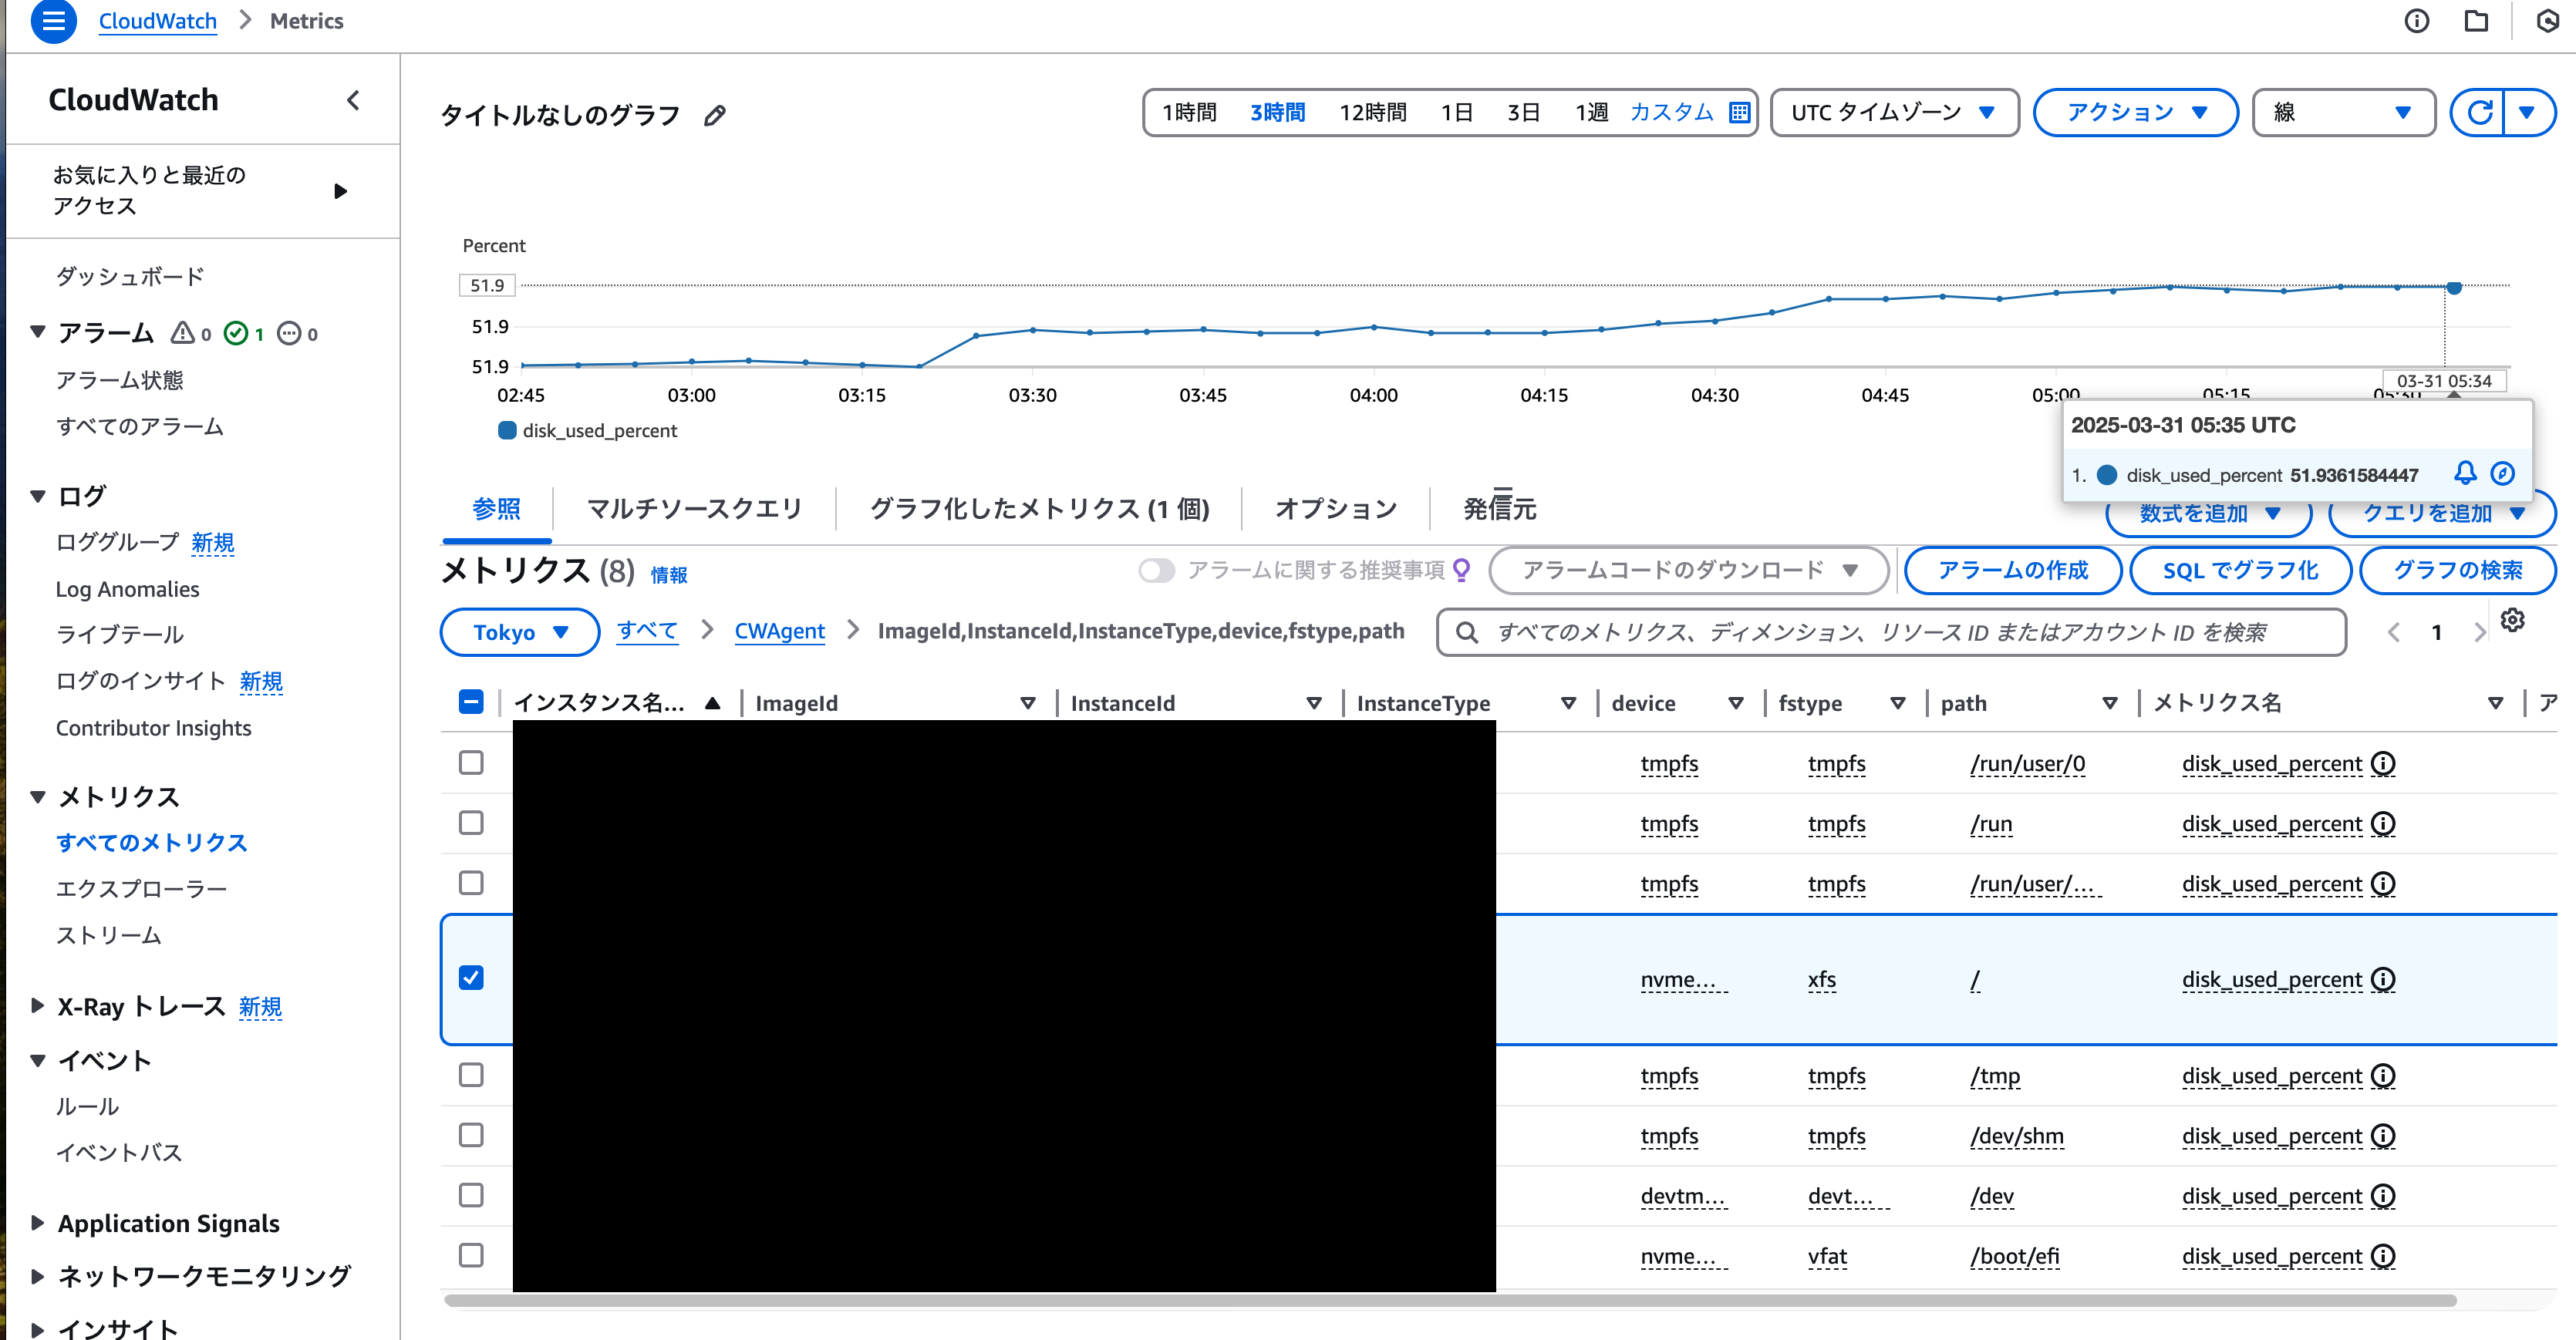Expand the Application Signals section
Screen dimensions: 2576x1340
tap(37, 1223)
